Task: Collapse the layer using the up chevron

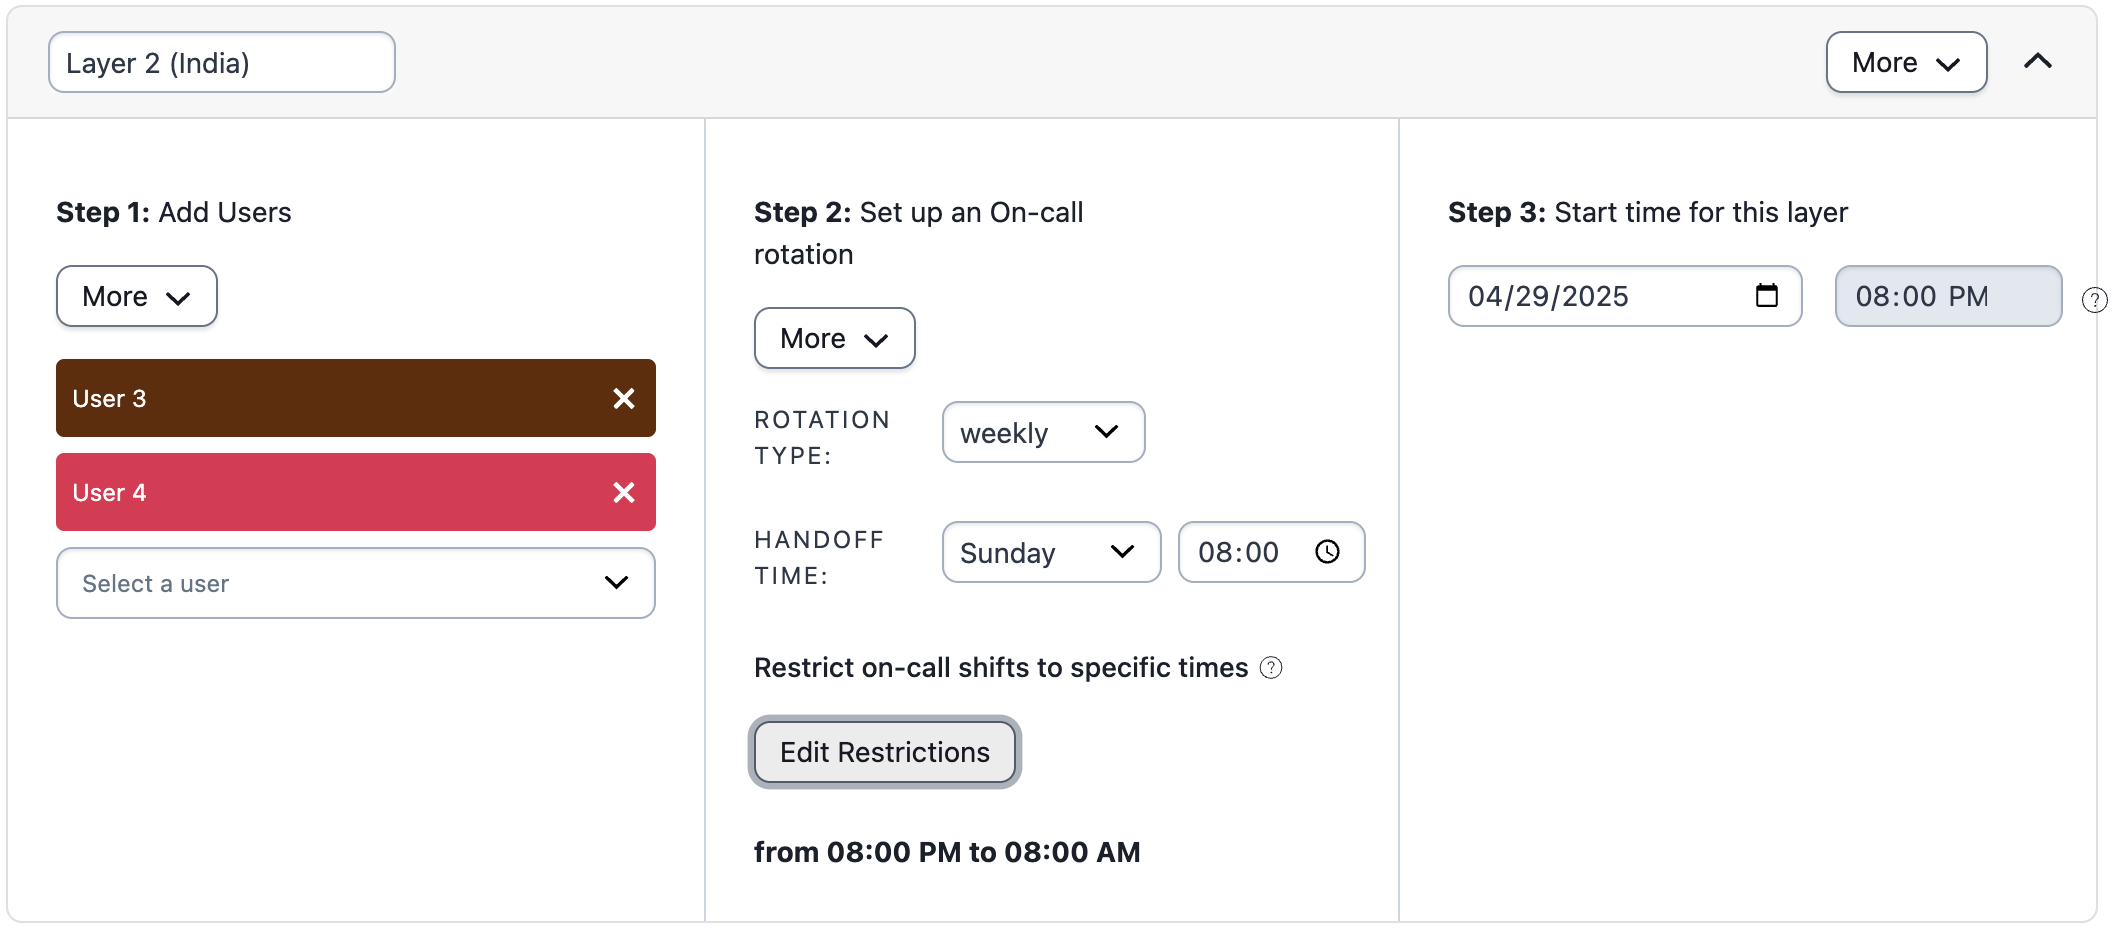Action: point(2038,62)
